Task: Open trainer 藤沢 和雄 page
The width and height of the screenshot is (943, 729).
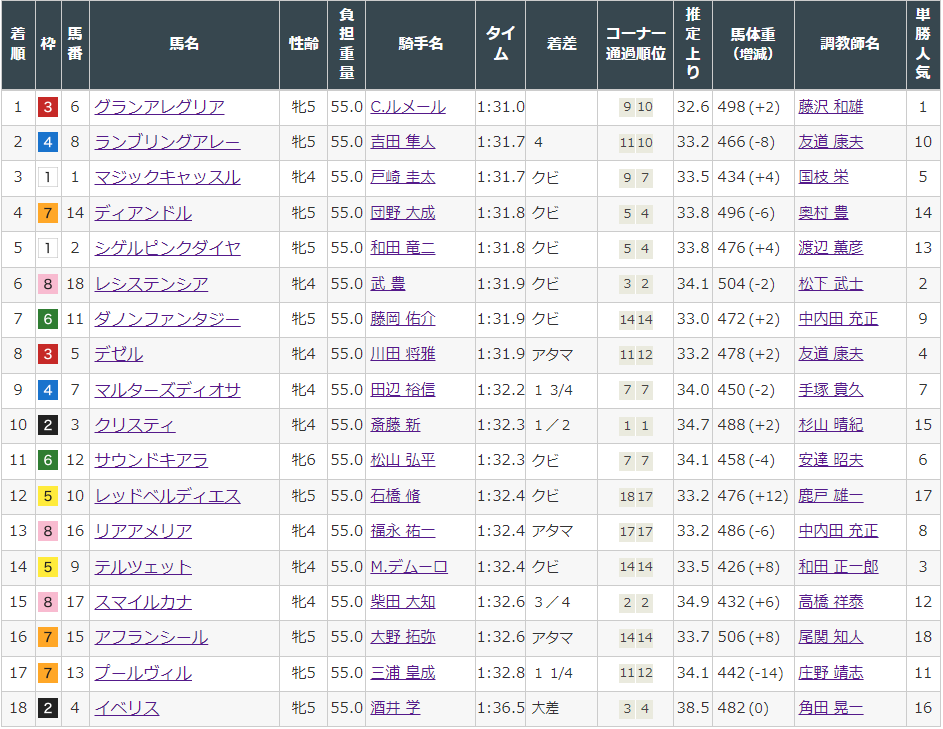Action: click(x=831, y=107)
